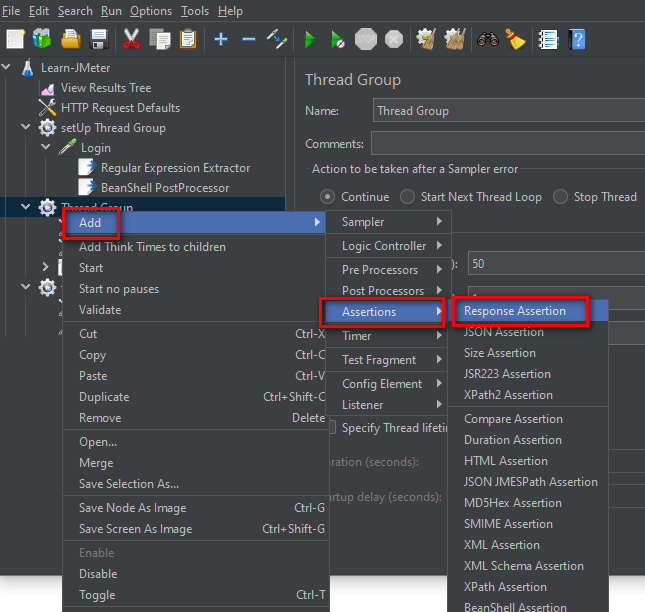Image resolution: width=645 pixels, height=612 pixels.
Task: Click the Save floppy disk icon
Action: coord(99,39)
